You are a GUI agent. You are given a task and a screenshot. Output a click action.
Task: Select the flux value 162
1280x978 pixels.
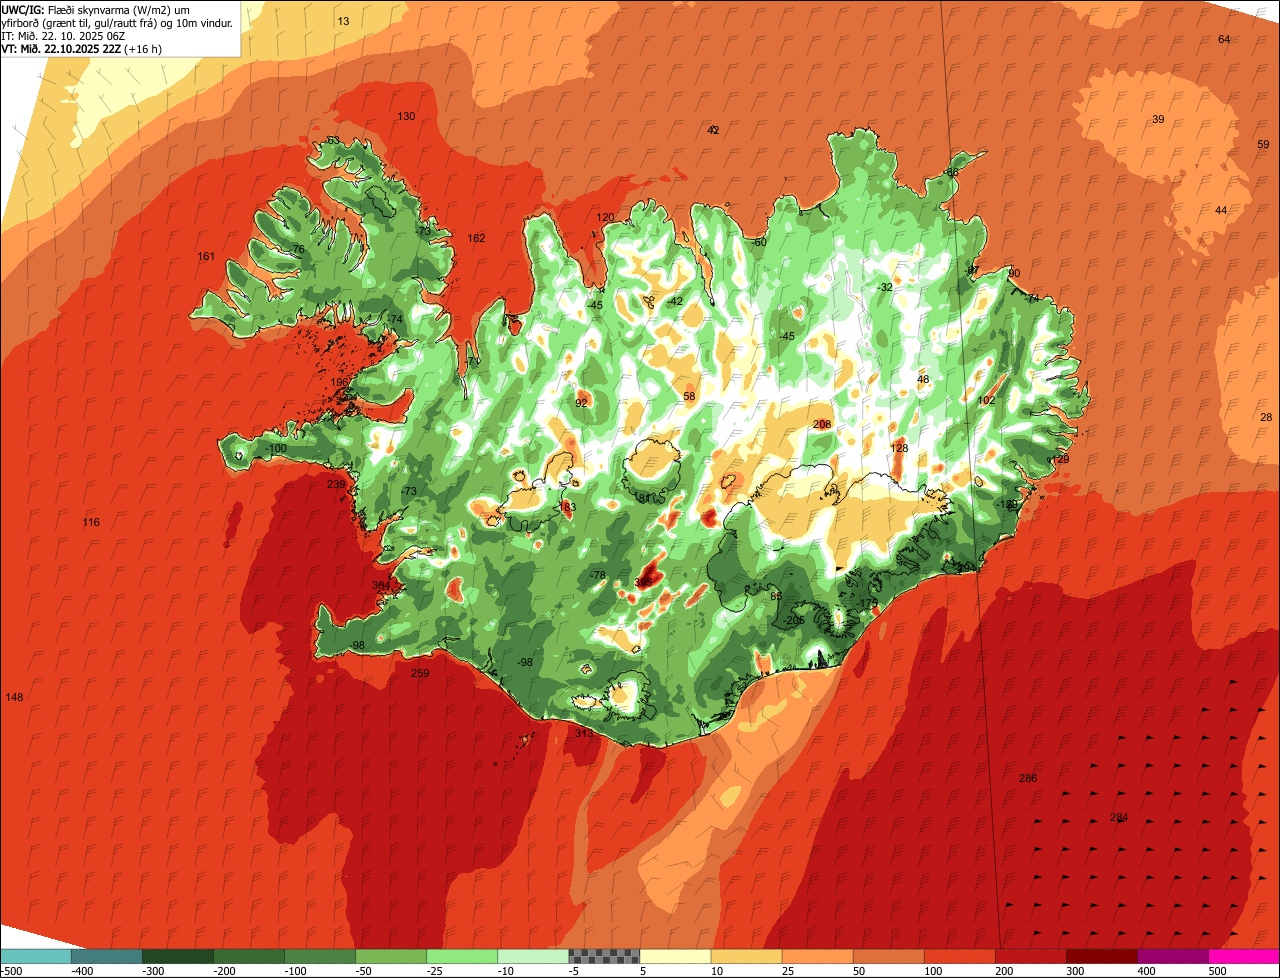click(x=476, y=238)
